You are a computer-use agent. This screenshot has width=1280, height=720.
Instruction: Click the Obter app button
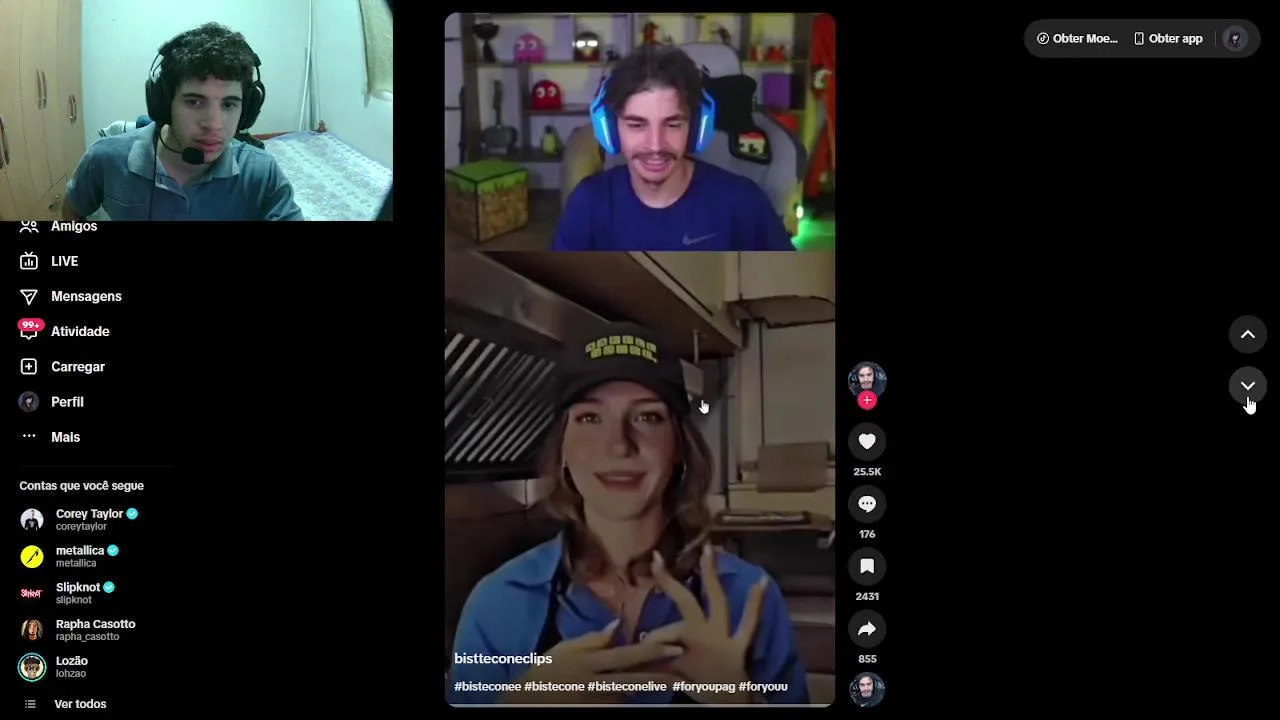pyautogui.click(x=1168, y=39)
